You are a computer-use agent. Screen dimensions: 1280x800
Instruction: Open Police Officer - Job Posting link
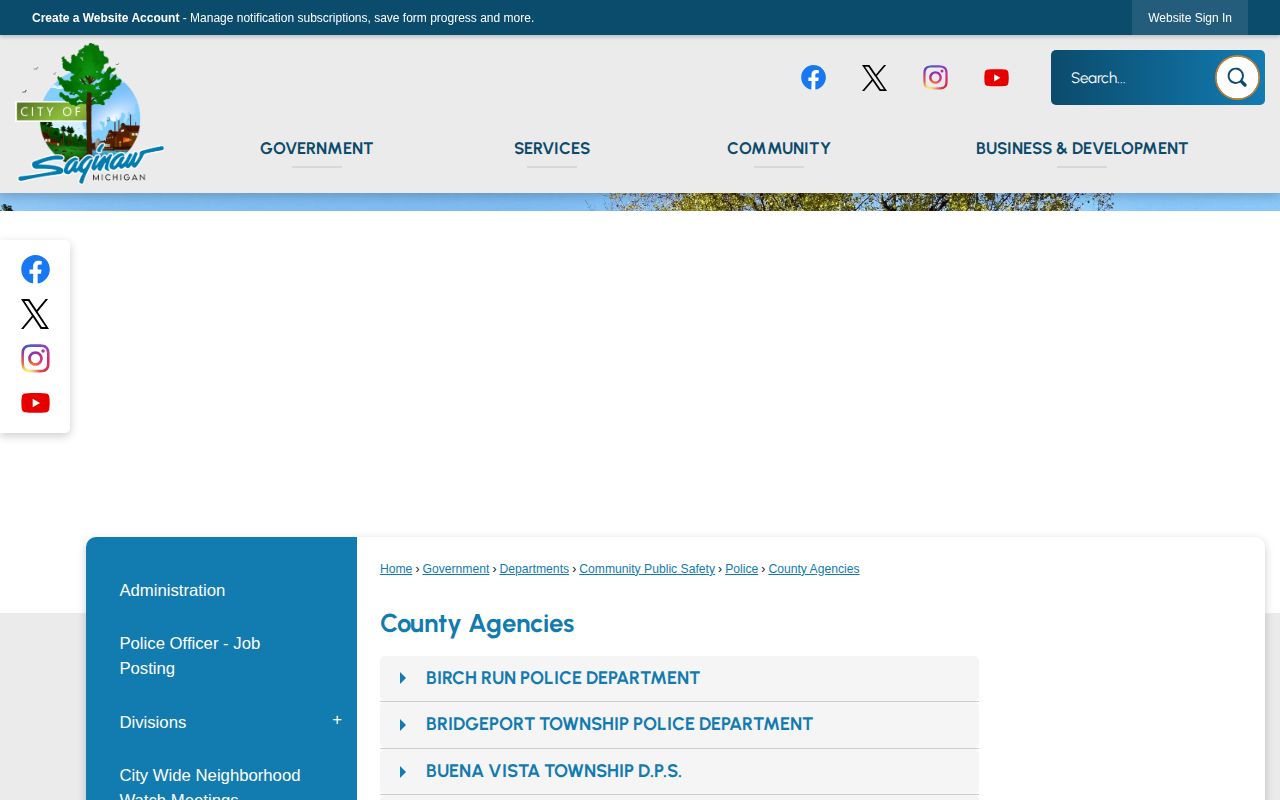click(190, 656)
